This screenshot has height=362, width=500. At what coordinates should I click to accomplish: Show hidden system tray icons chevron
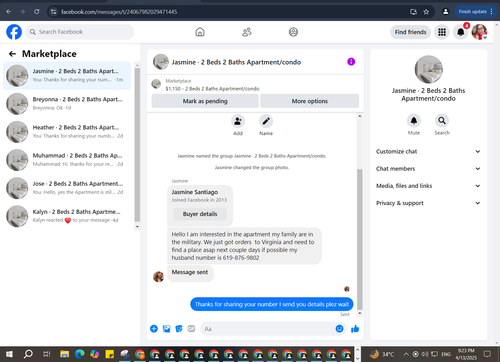pyautogui.click(x=406, y=354)
